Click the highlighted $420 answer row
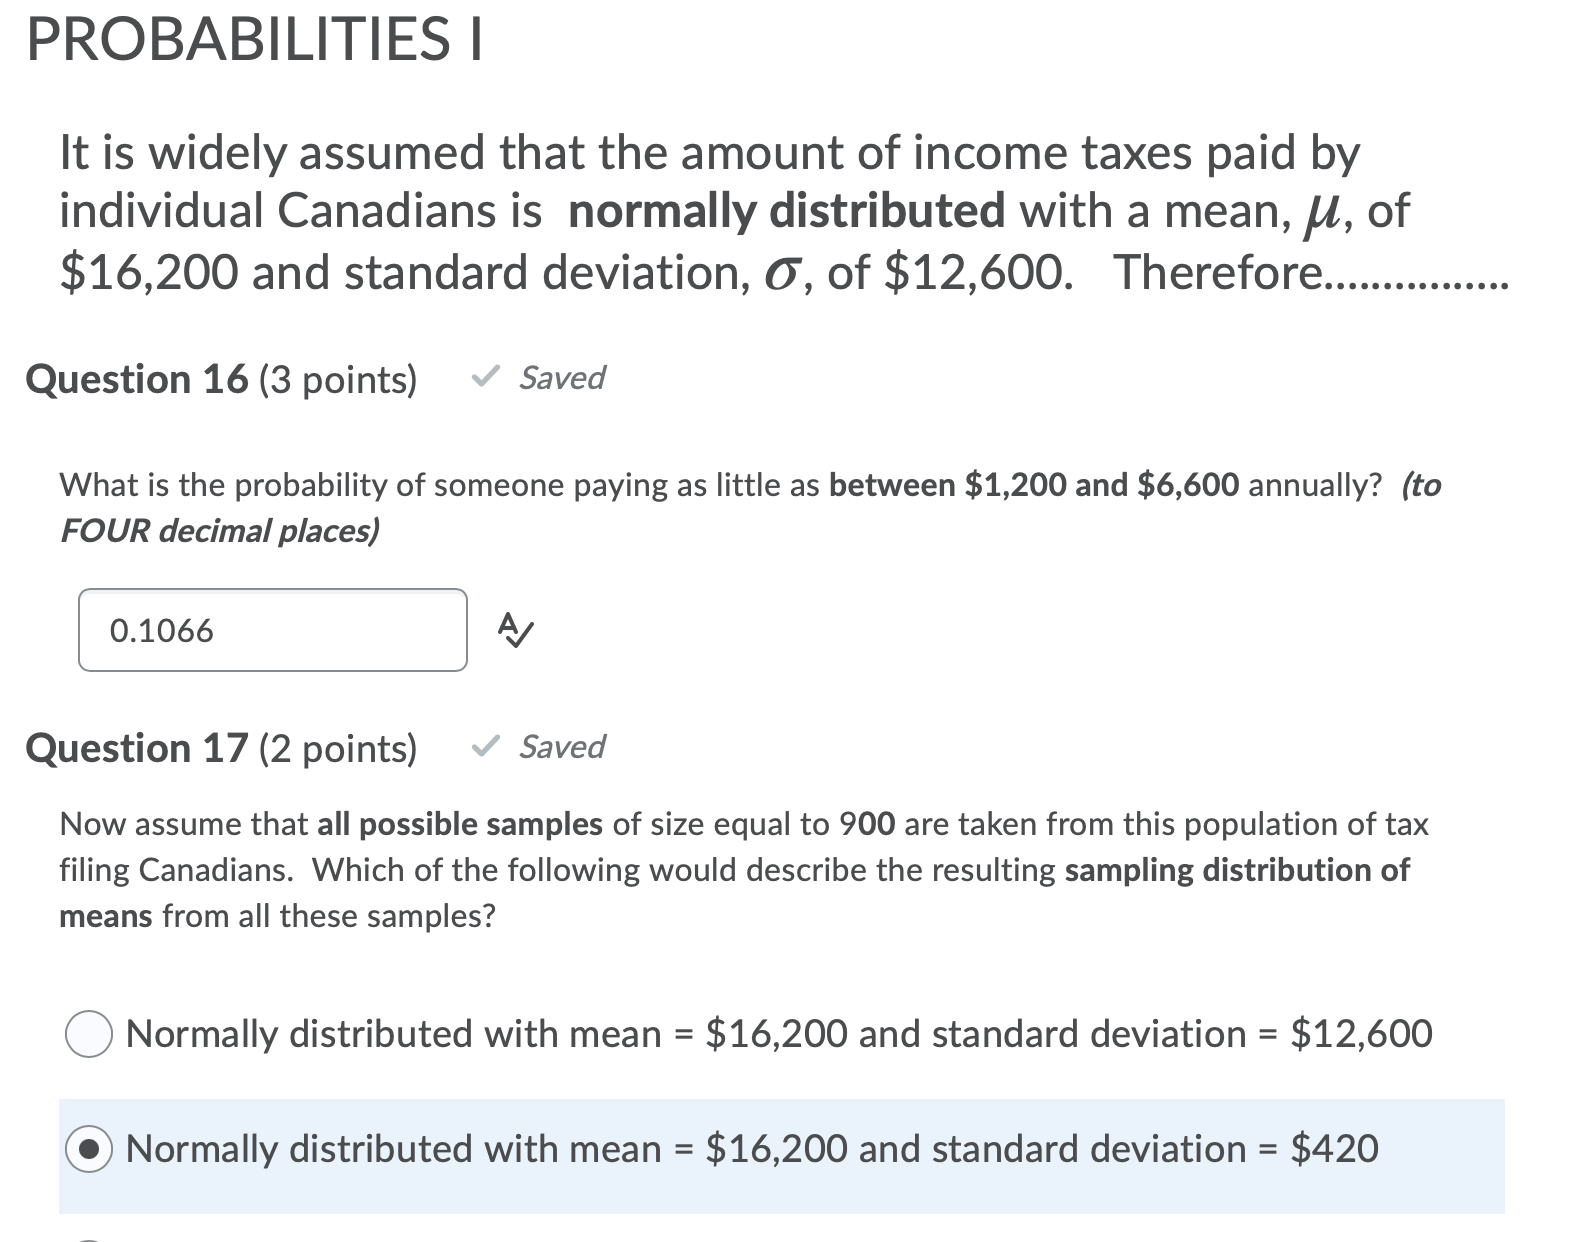The width and height of the screenshot is (1576, 1242). (750, 1148)
